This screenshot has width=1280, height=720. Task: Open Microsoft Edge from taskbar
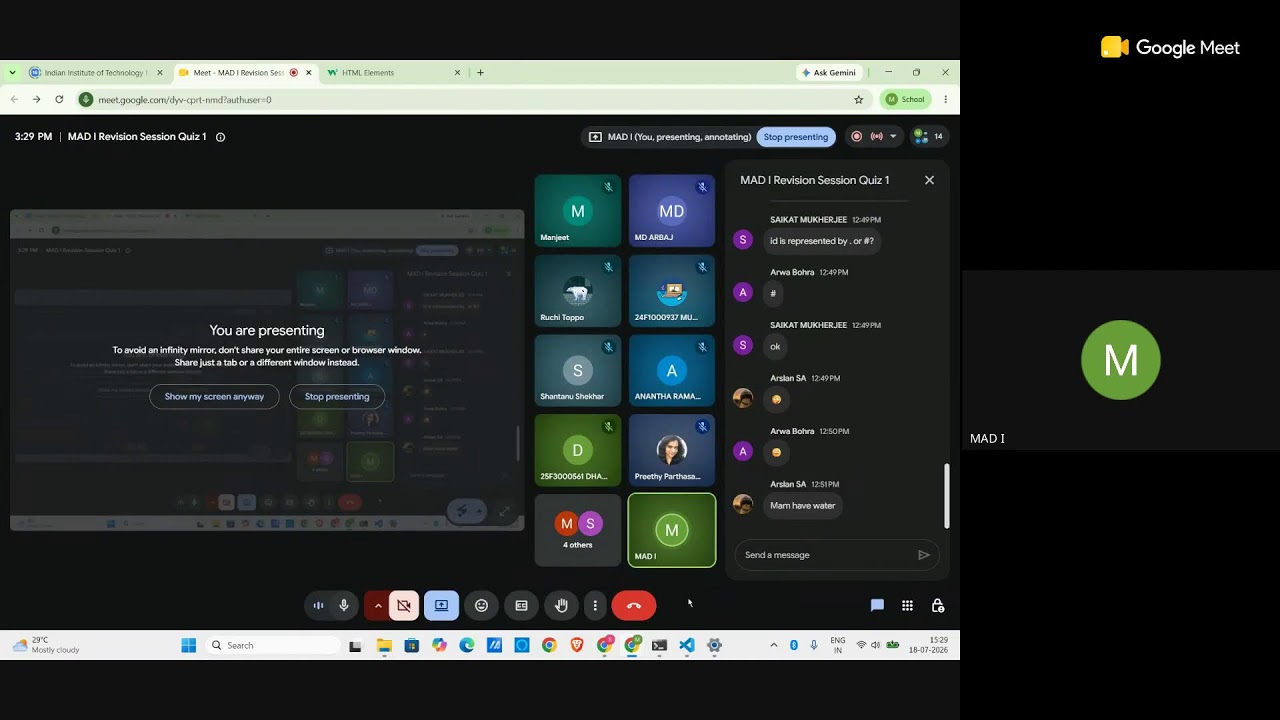point(467,645)
